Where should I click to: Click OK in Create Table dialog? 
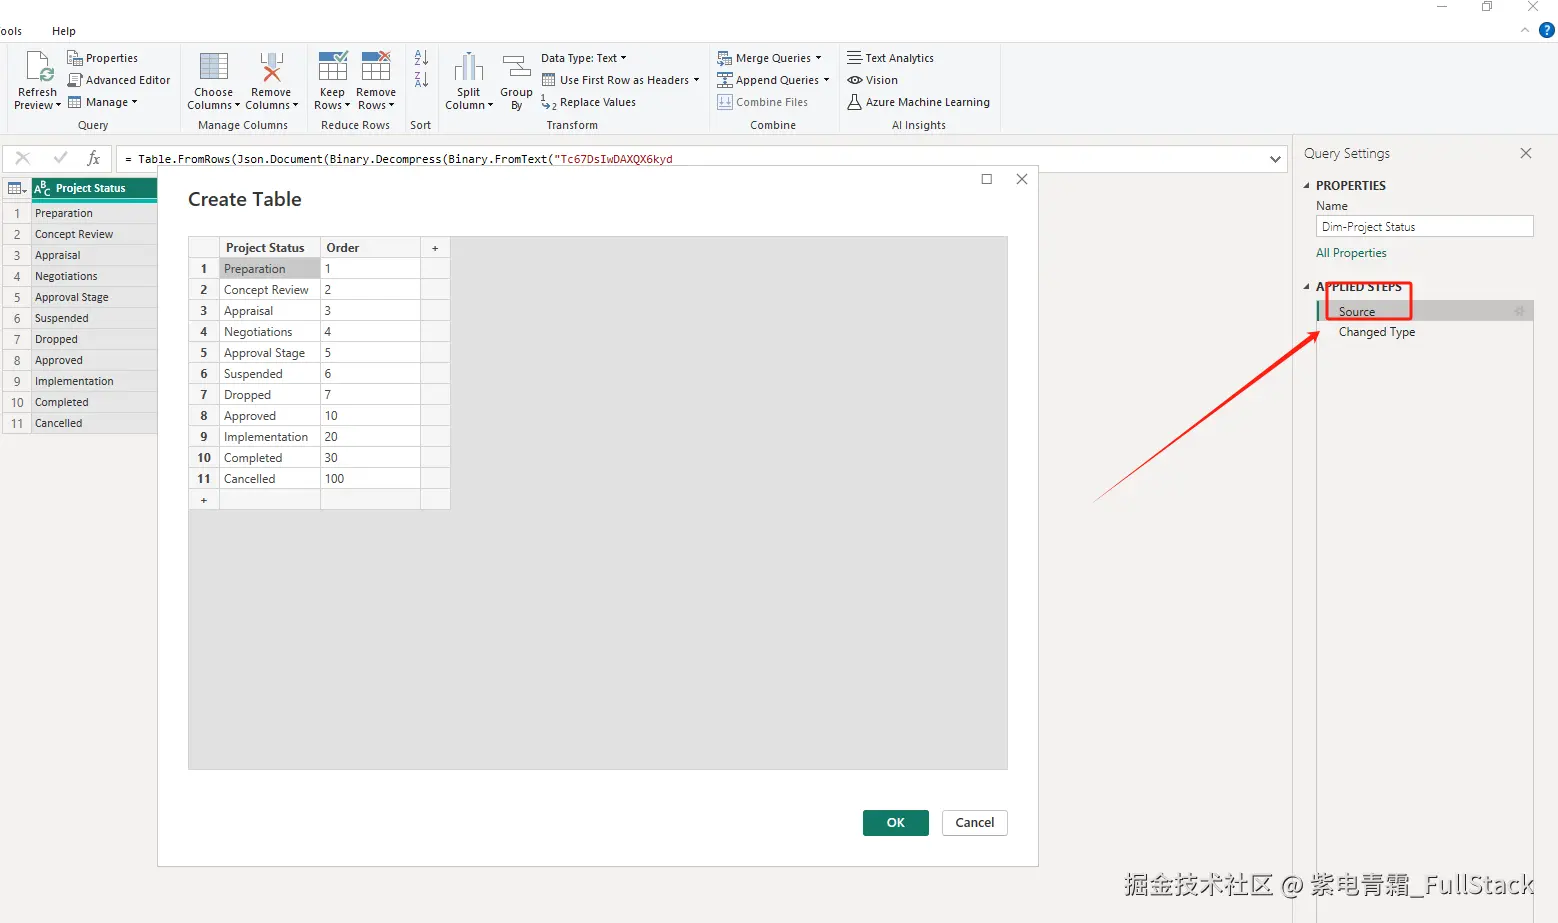coord(896,822)
